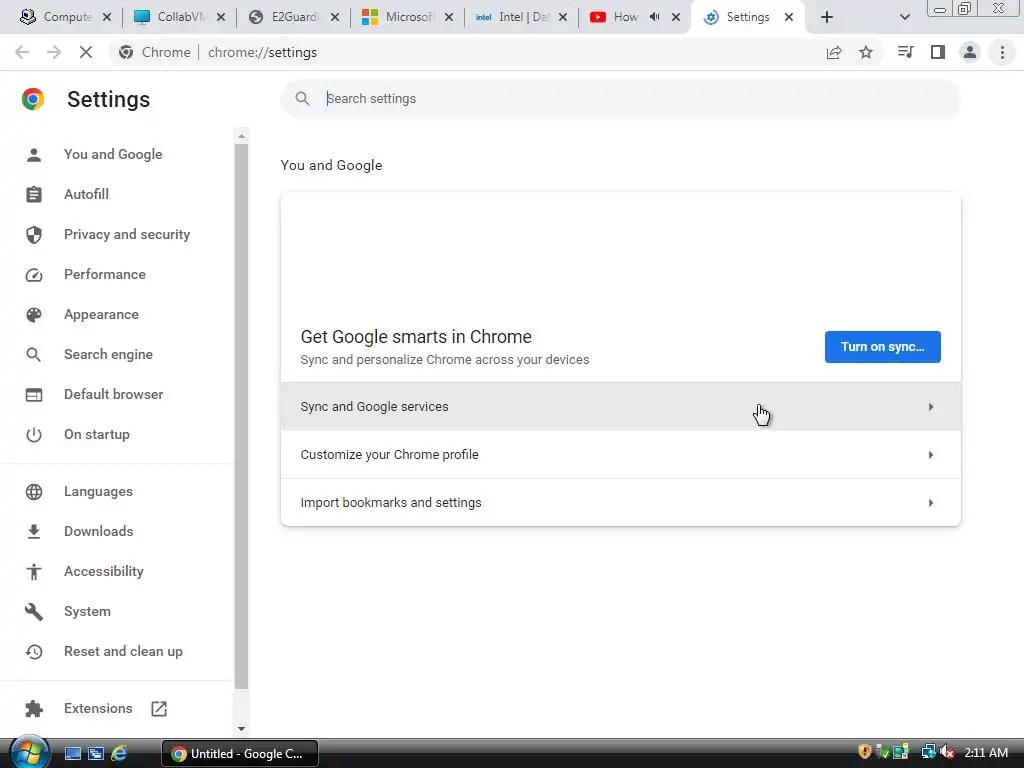
Task: Click the power icon beside On startup
Action: click(x=34, y=435)
